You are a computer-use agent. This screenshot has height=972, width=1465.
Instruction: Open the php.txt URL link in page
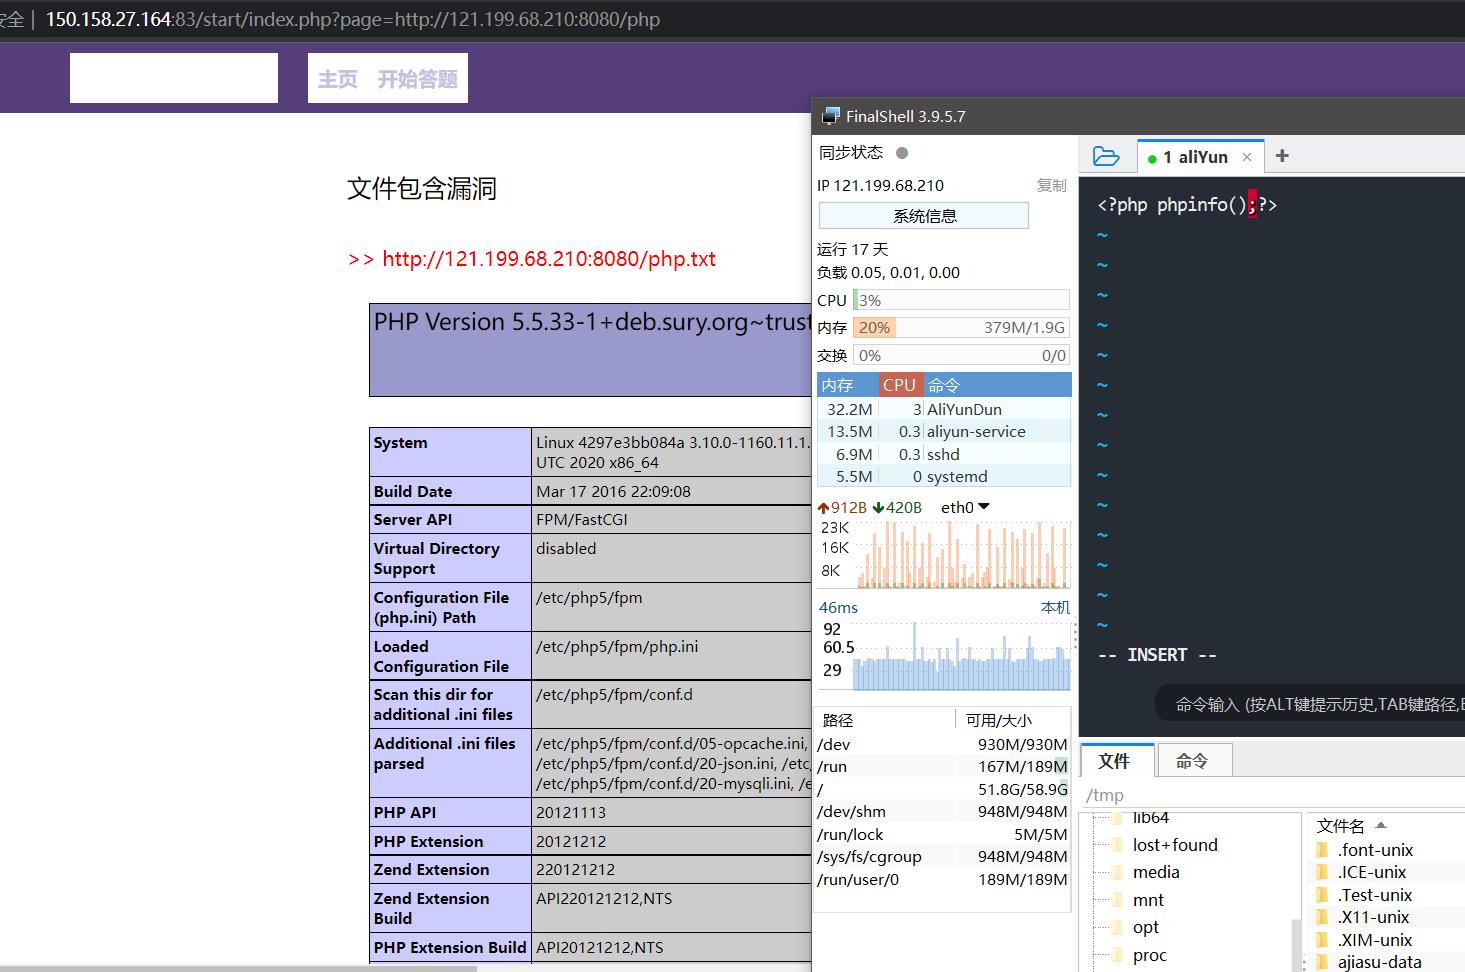click(x=549, y=259)
